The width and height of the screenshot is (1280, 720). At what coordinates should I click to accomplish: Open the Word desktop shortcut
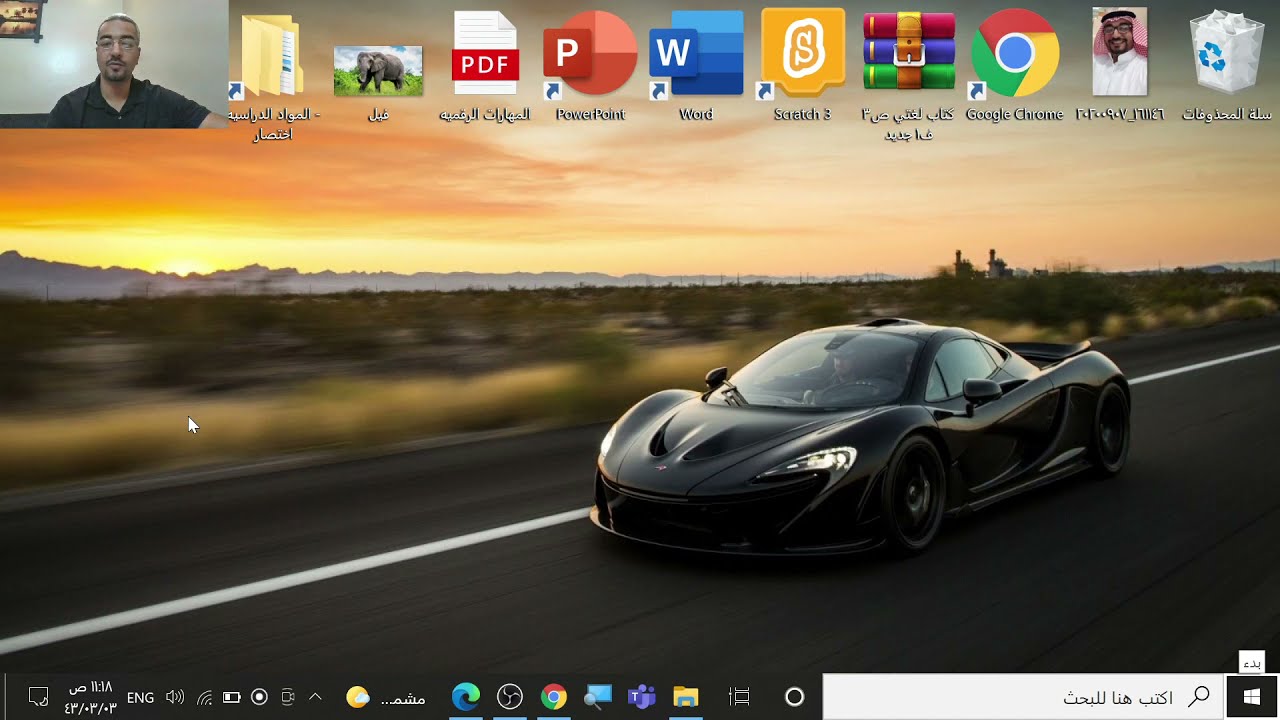(696, 65)
